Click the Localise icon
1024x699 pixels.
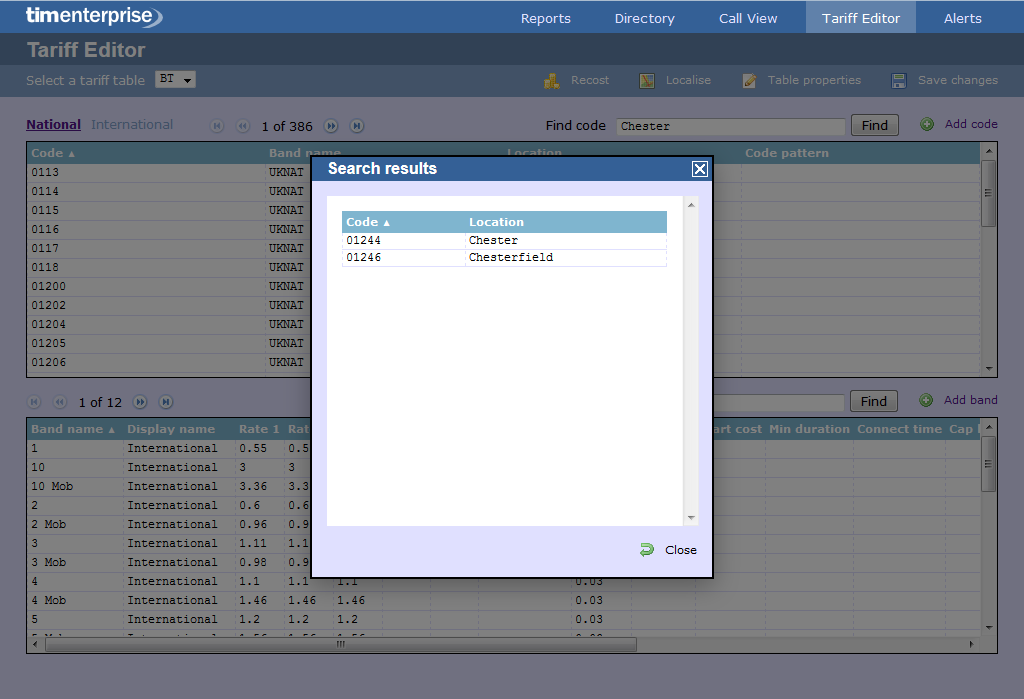click(x=647, y=81)
